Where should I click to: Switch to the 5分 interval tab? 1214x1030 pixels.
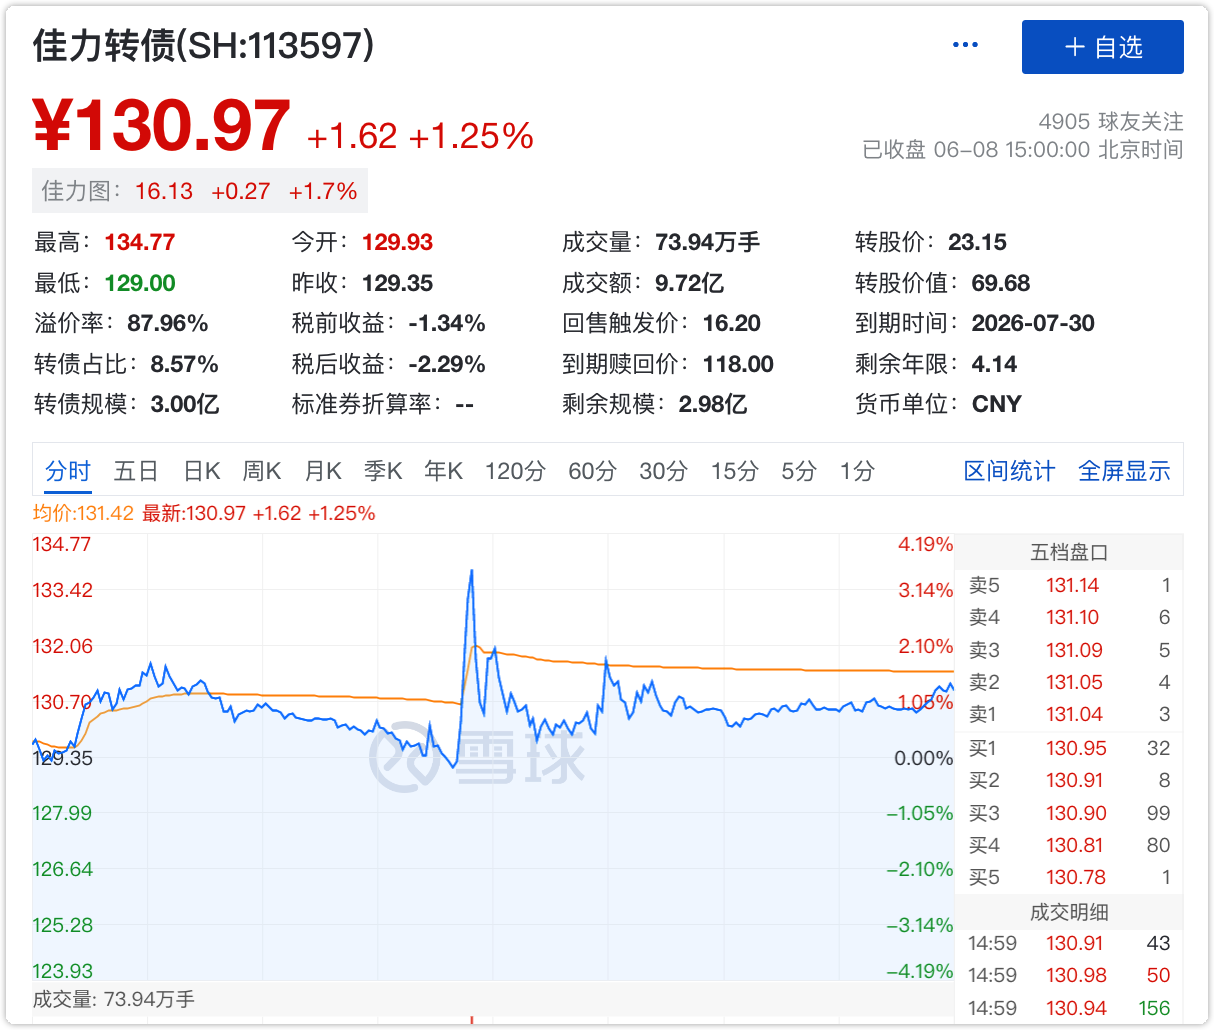pos(799,471)
